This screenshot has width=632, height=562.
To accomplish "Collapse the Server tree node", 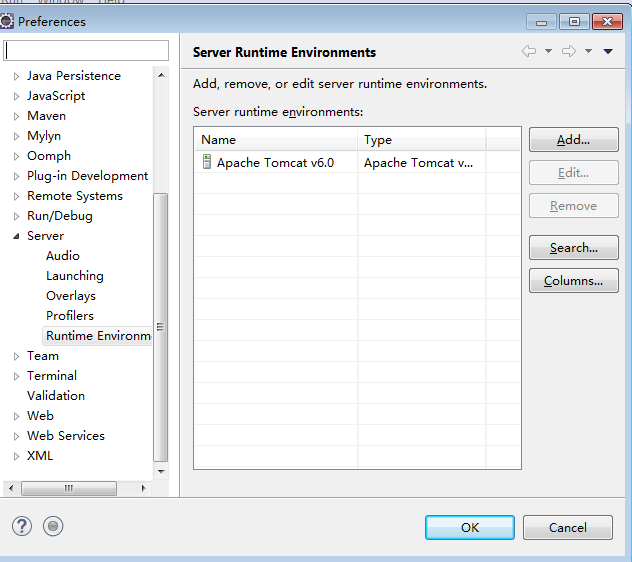I will coord(16,236).
